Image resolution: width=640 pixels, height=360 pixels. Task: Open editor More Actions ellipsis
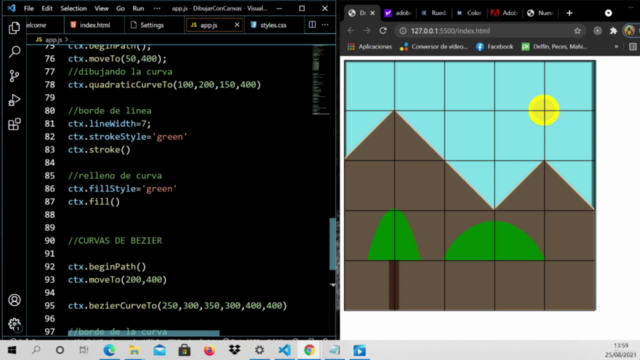(325, 24)
